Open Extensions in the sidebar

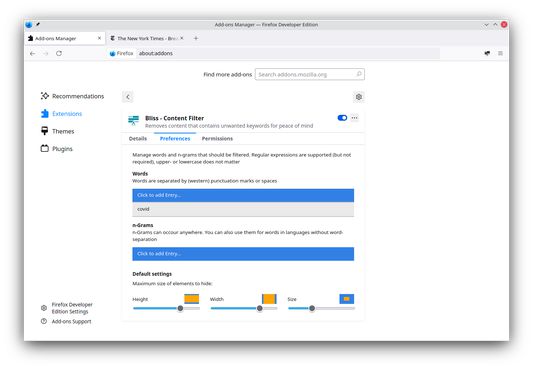(x=62, y=114)
